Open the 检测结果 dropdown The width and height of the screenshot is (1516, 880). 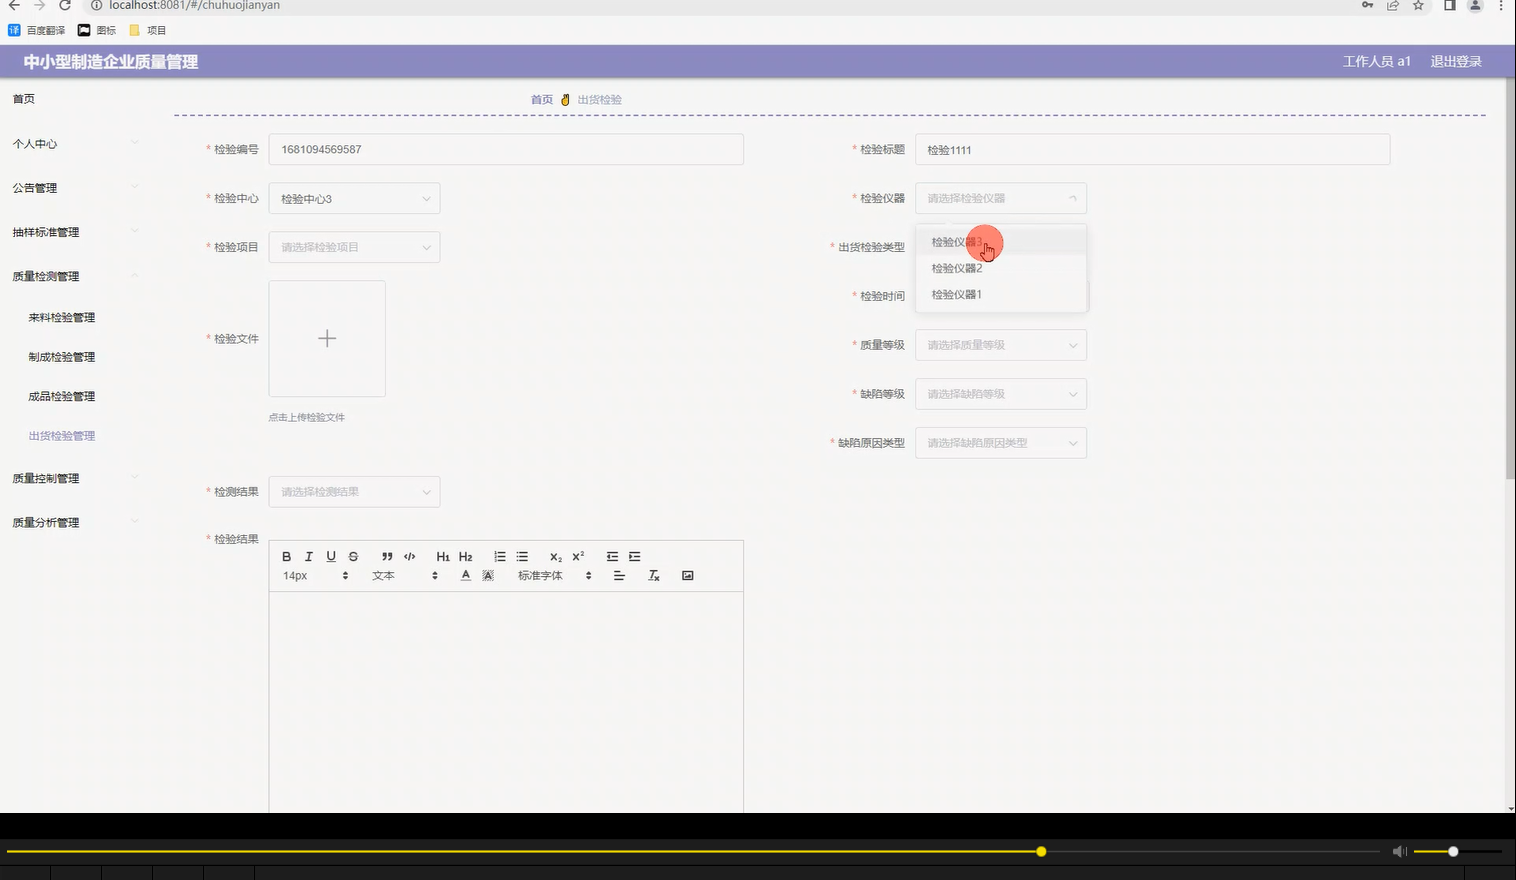pyautogui.click(x=354, y=492)
